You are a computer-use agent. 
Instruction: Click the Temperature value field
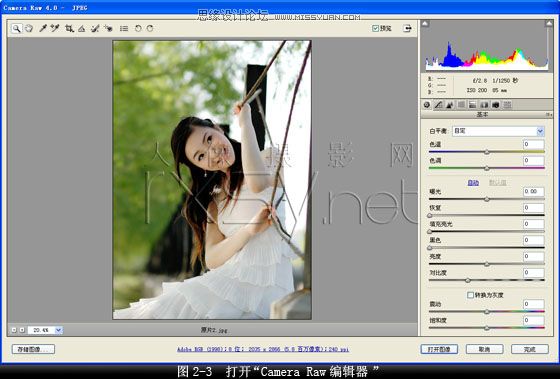pyautogui.click(x=534, y=144)
